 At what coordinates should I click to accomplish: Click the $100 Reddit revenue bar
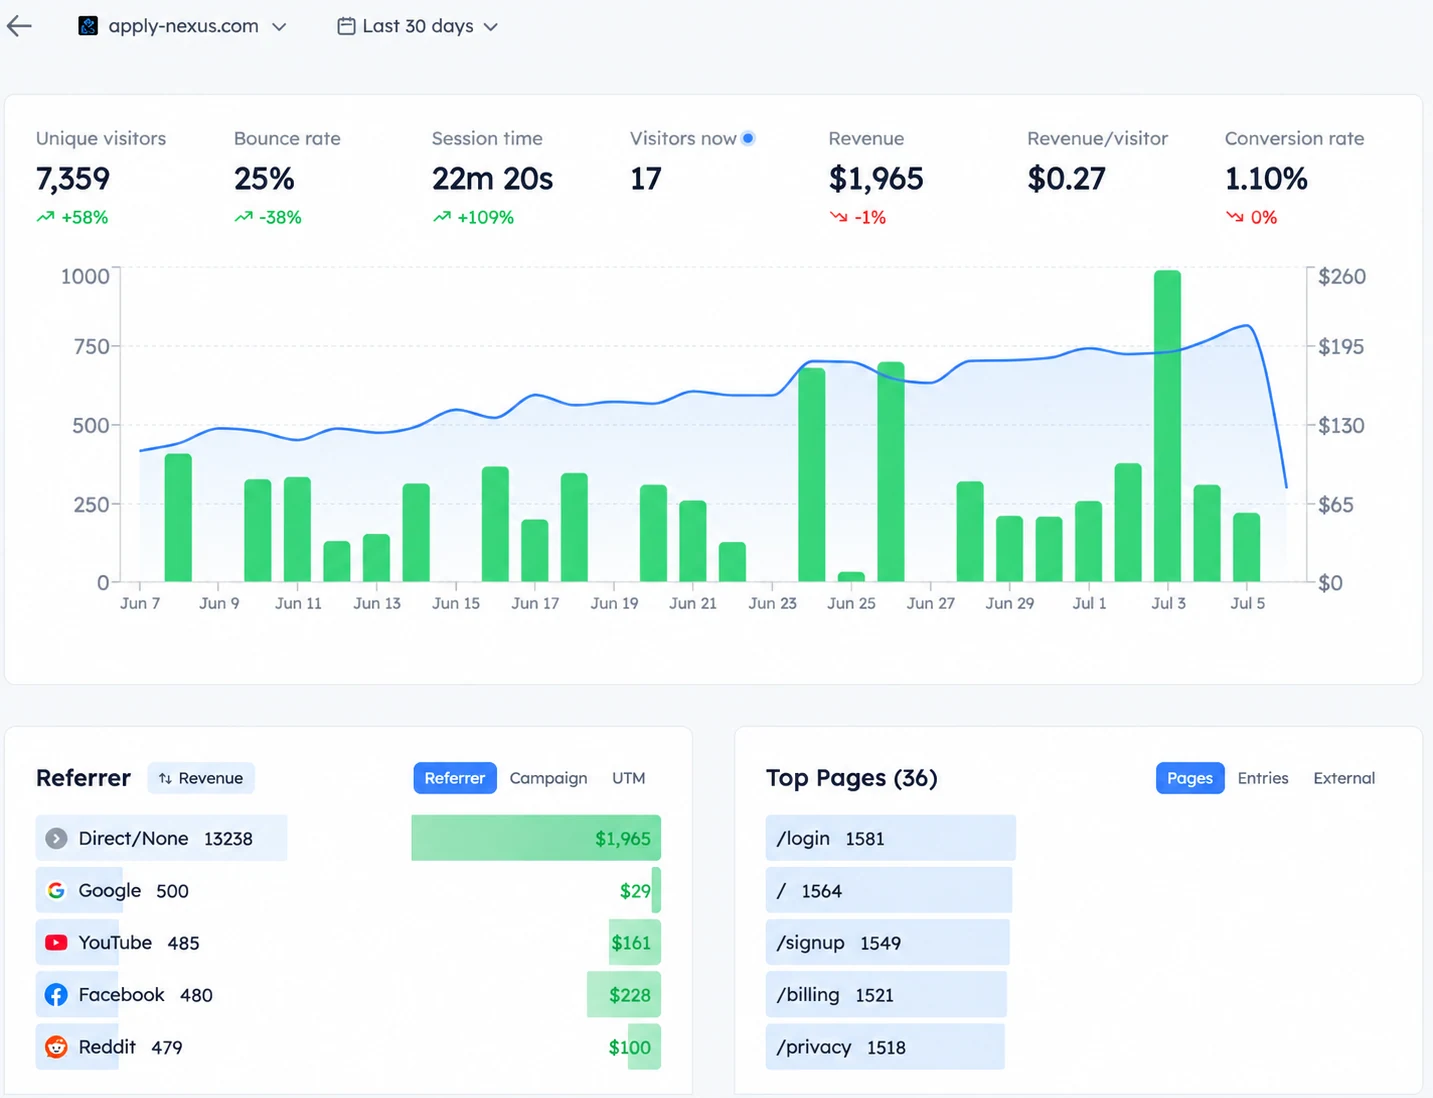tap(644, 1047)
